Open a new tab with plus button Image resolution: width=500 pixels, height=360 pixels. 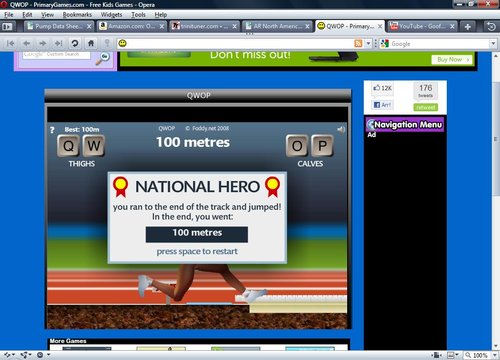(468, 27)
